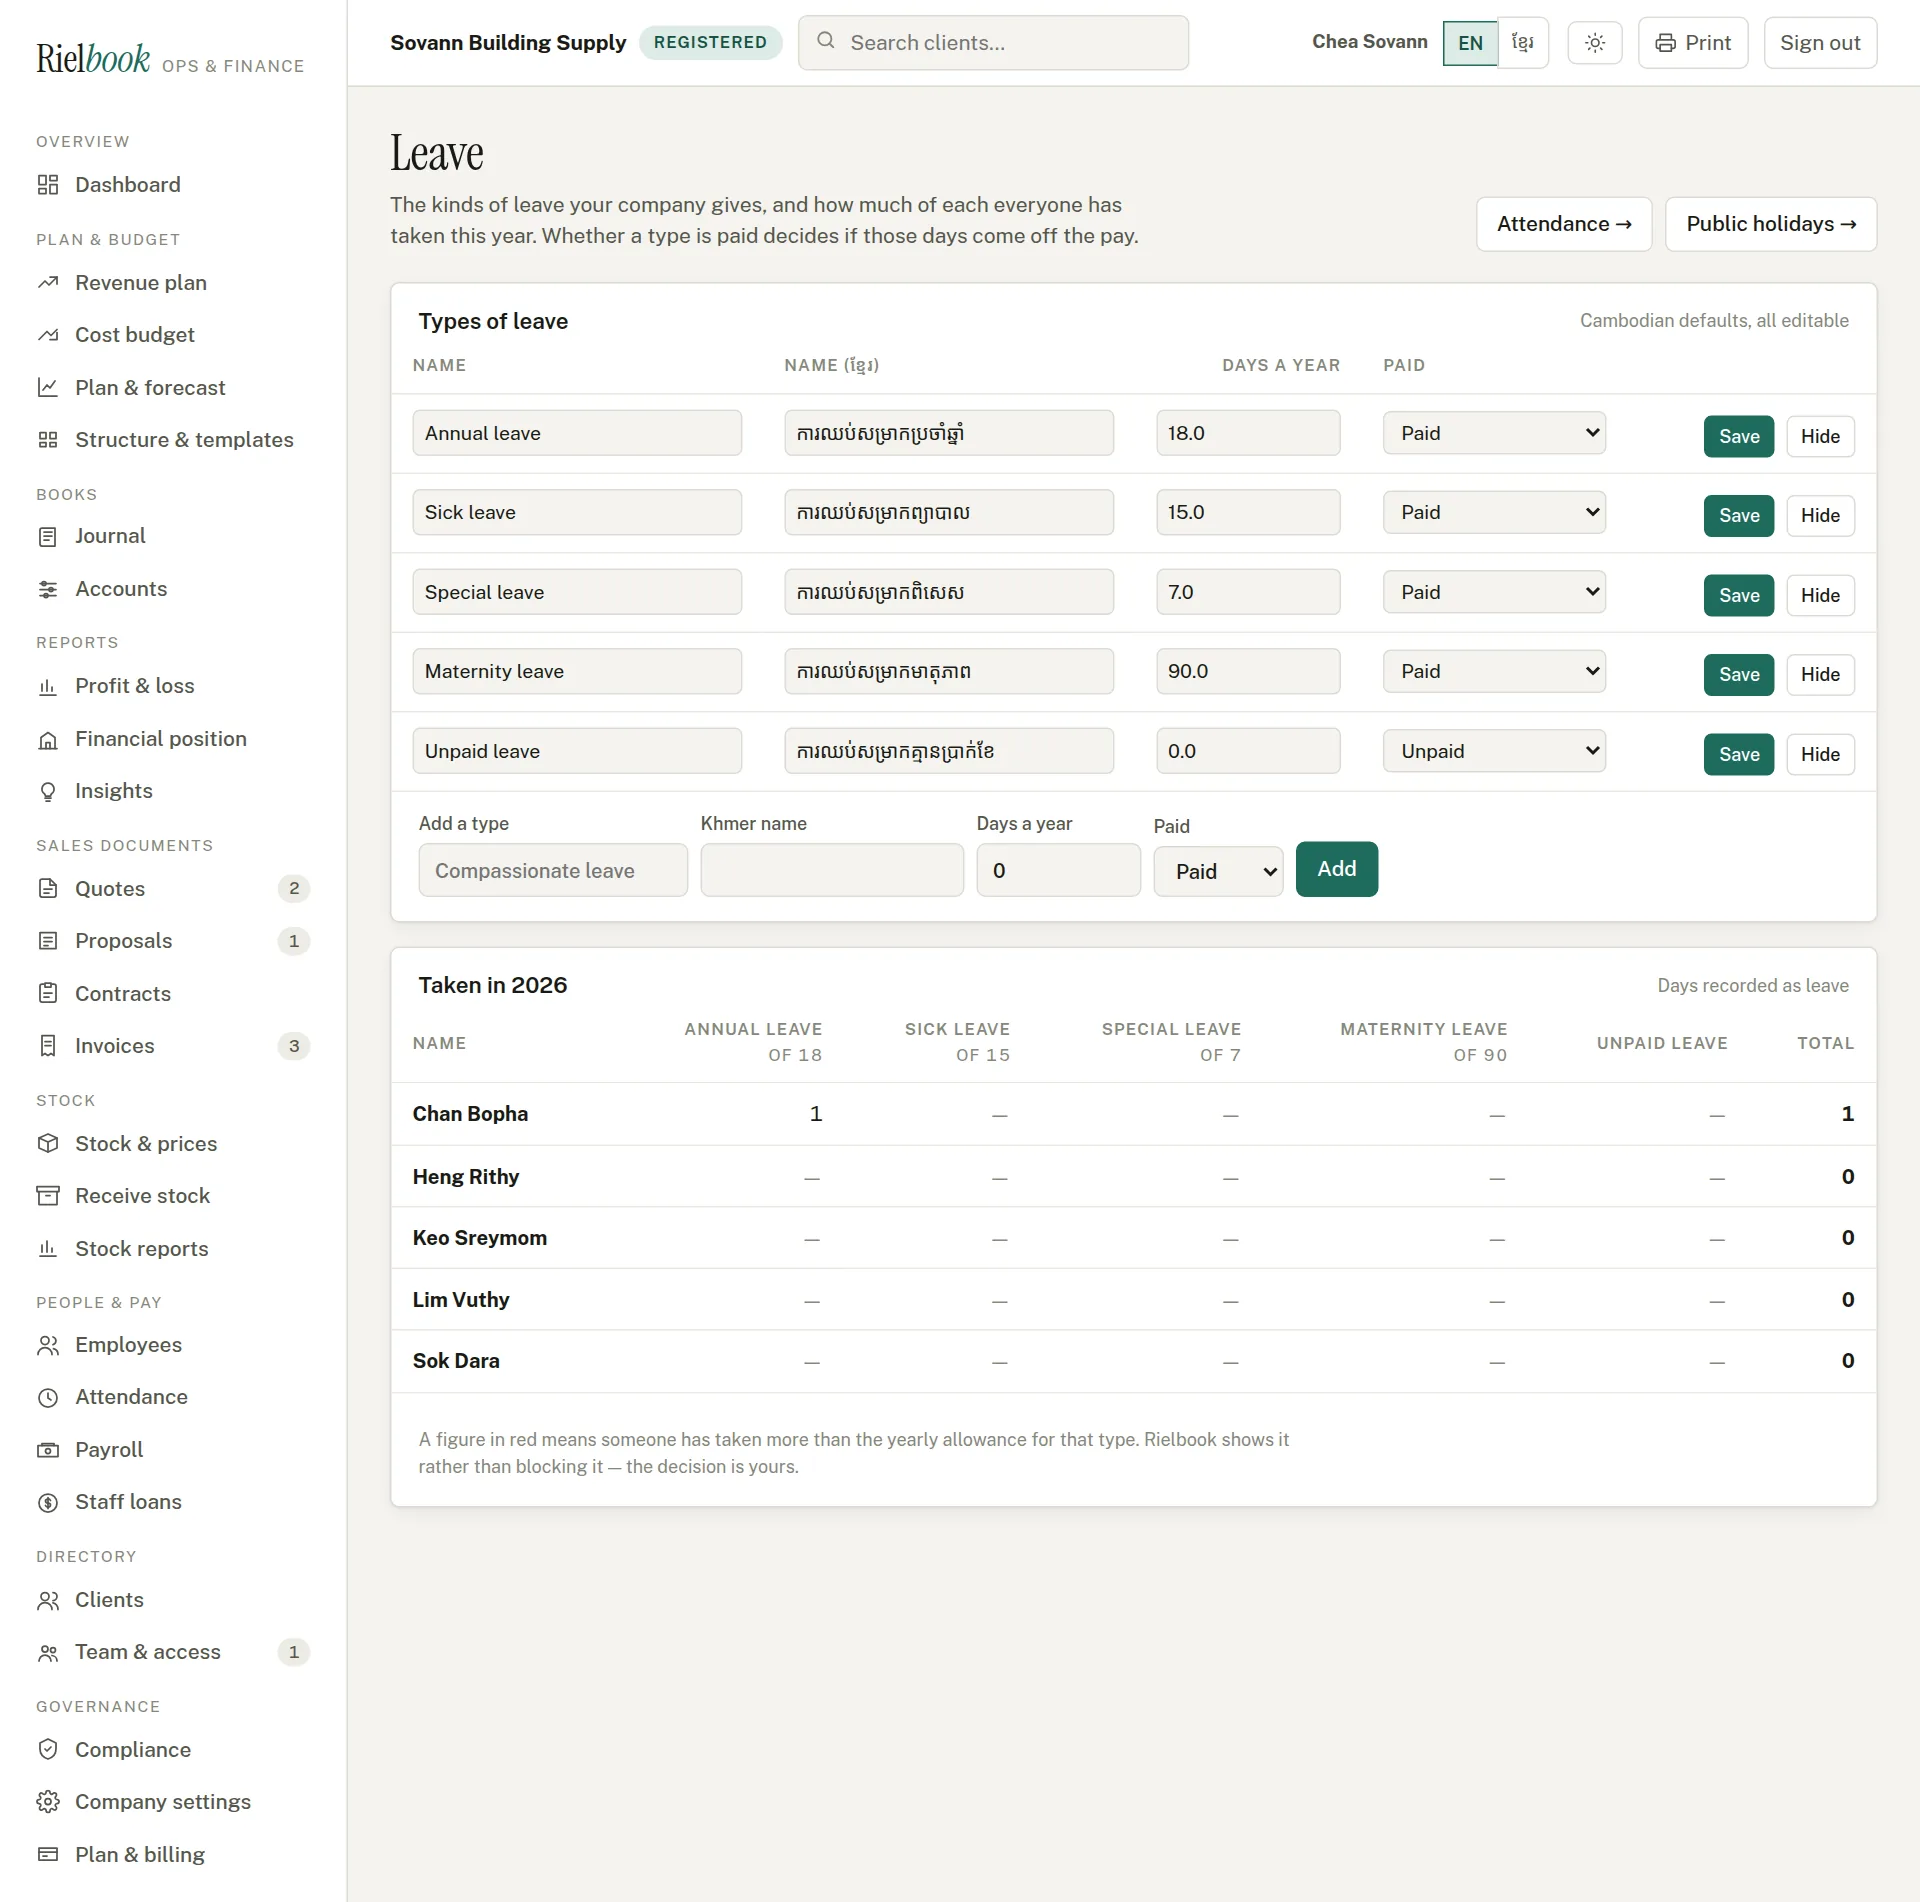Click the Add leave type button
This screenshot has height=1902, width=1920.
[1337, 869]
